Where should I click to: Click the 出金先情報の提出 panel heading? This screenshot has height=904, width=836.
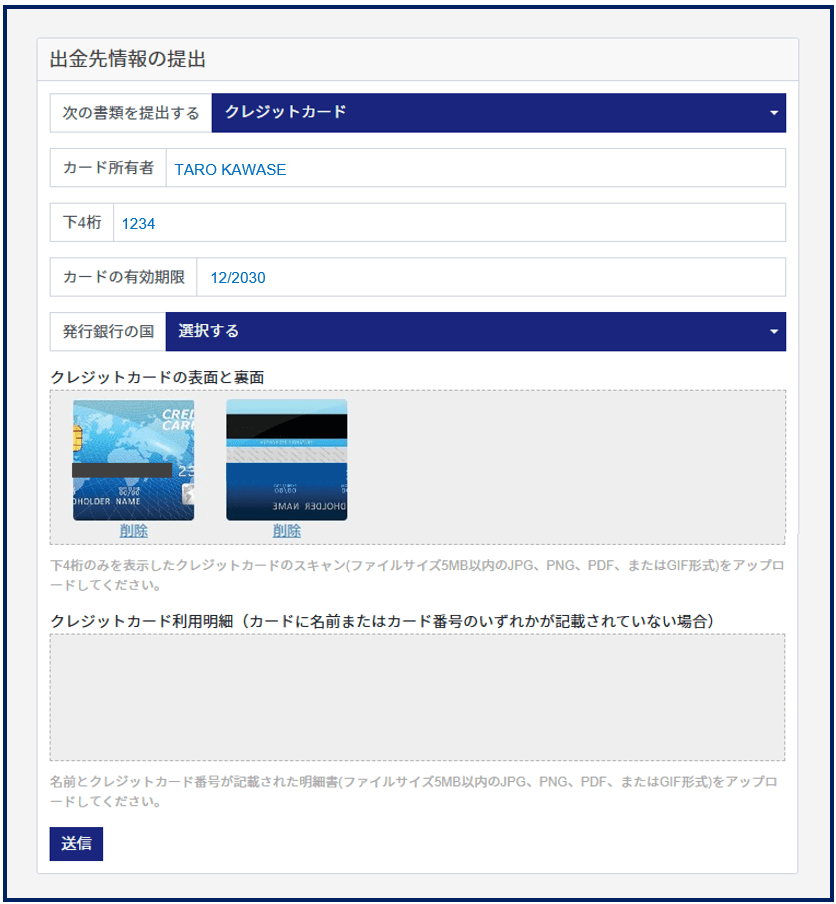[128, 59]
